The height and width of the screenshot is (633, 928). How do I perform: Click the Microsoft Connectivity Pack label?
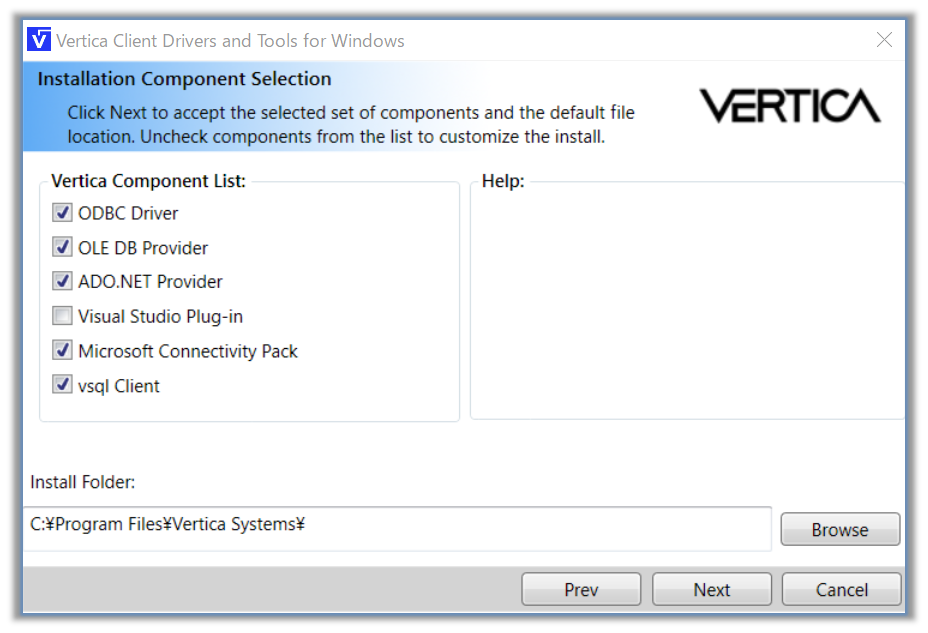click(188, 351)
